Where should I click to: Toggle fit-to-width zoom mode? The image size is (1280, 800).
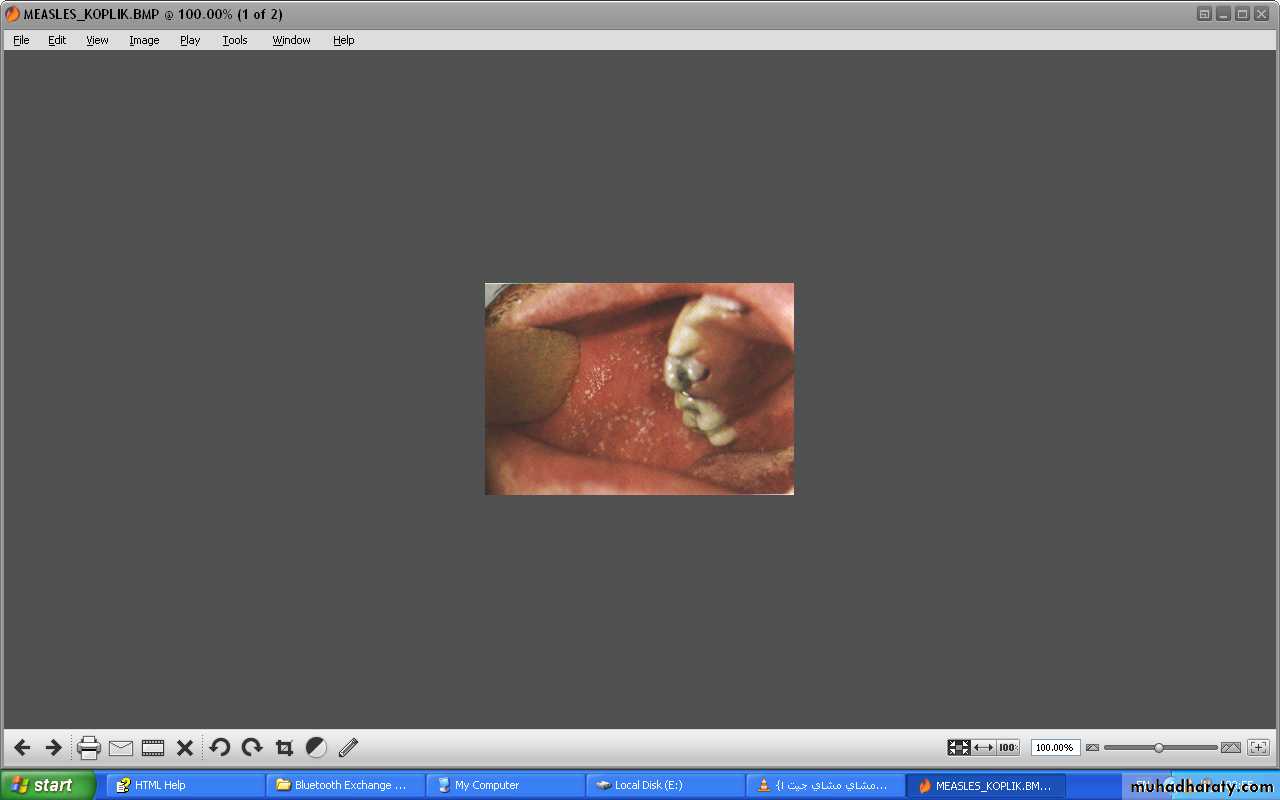pyautogui.click(x=983, y=747)
